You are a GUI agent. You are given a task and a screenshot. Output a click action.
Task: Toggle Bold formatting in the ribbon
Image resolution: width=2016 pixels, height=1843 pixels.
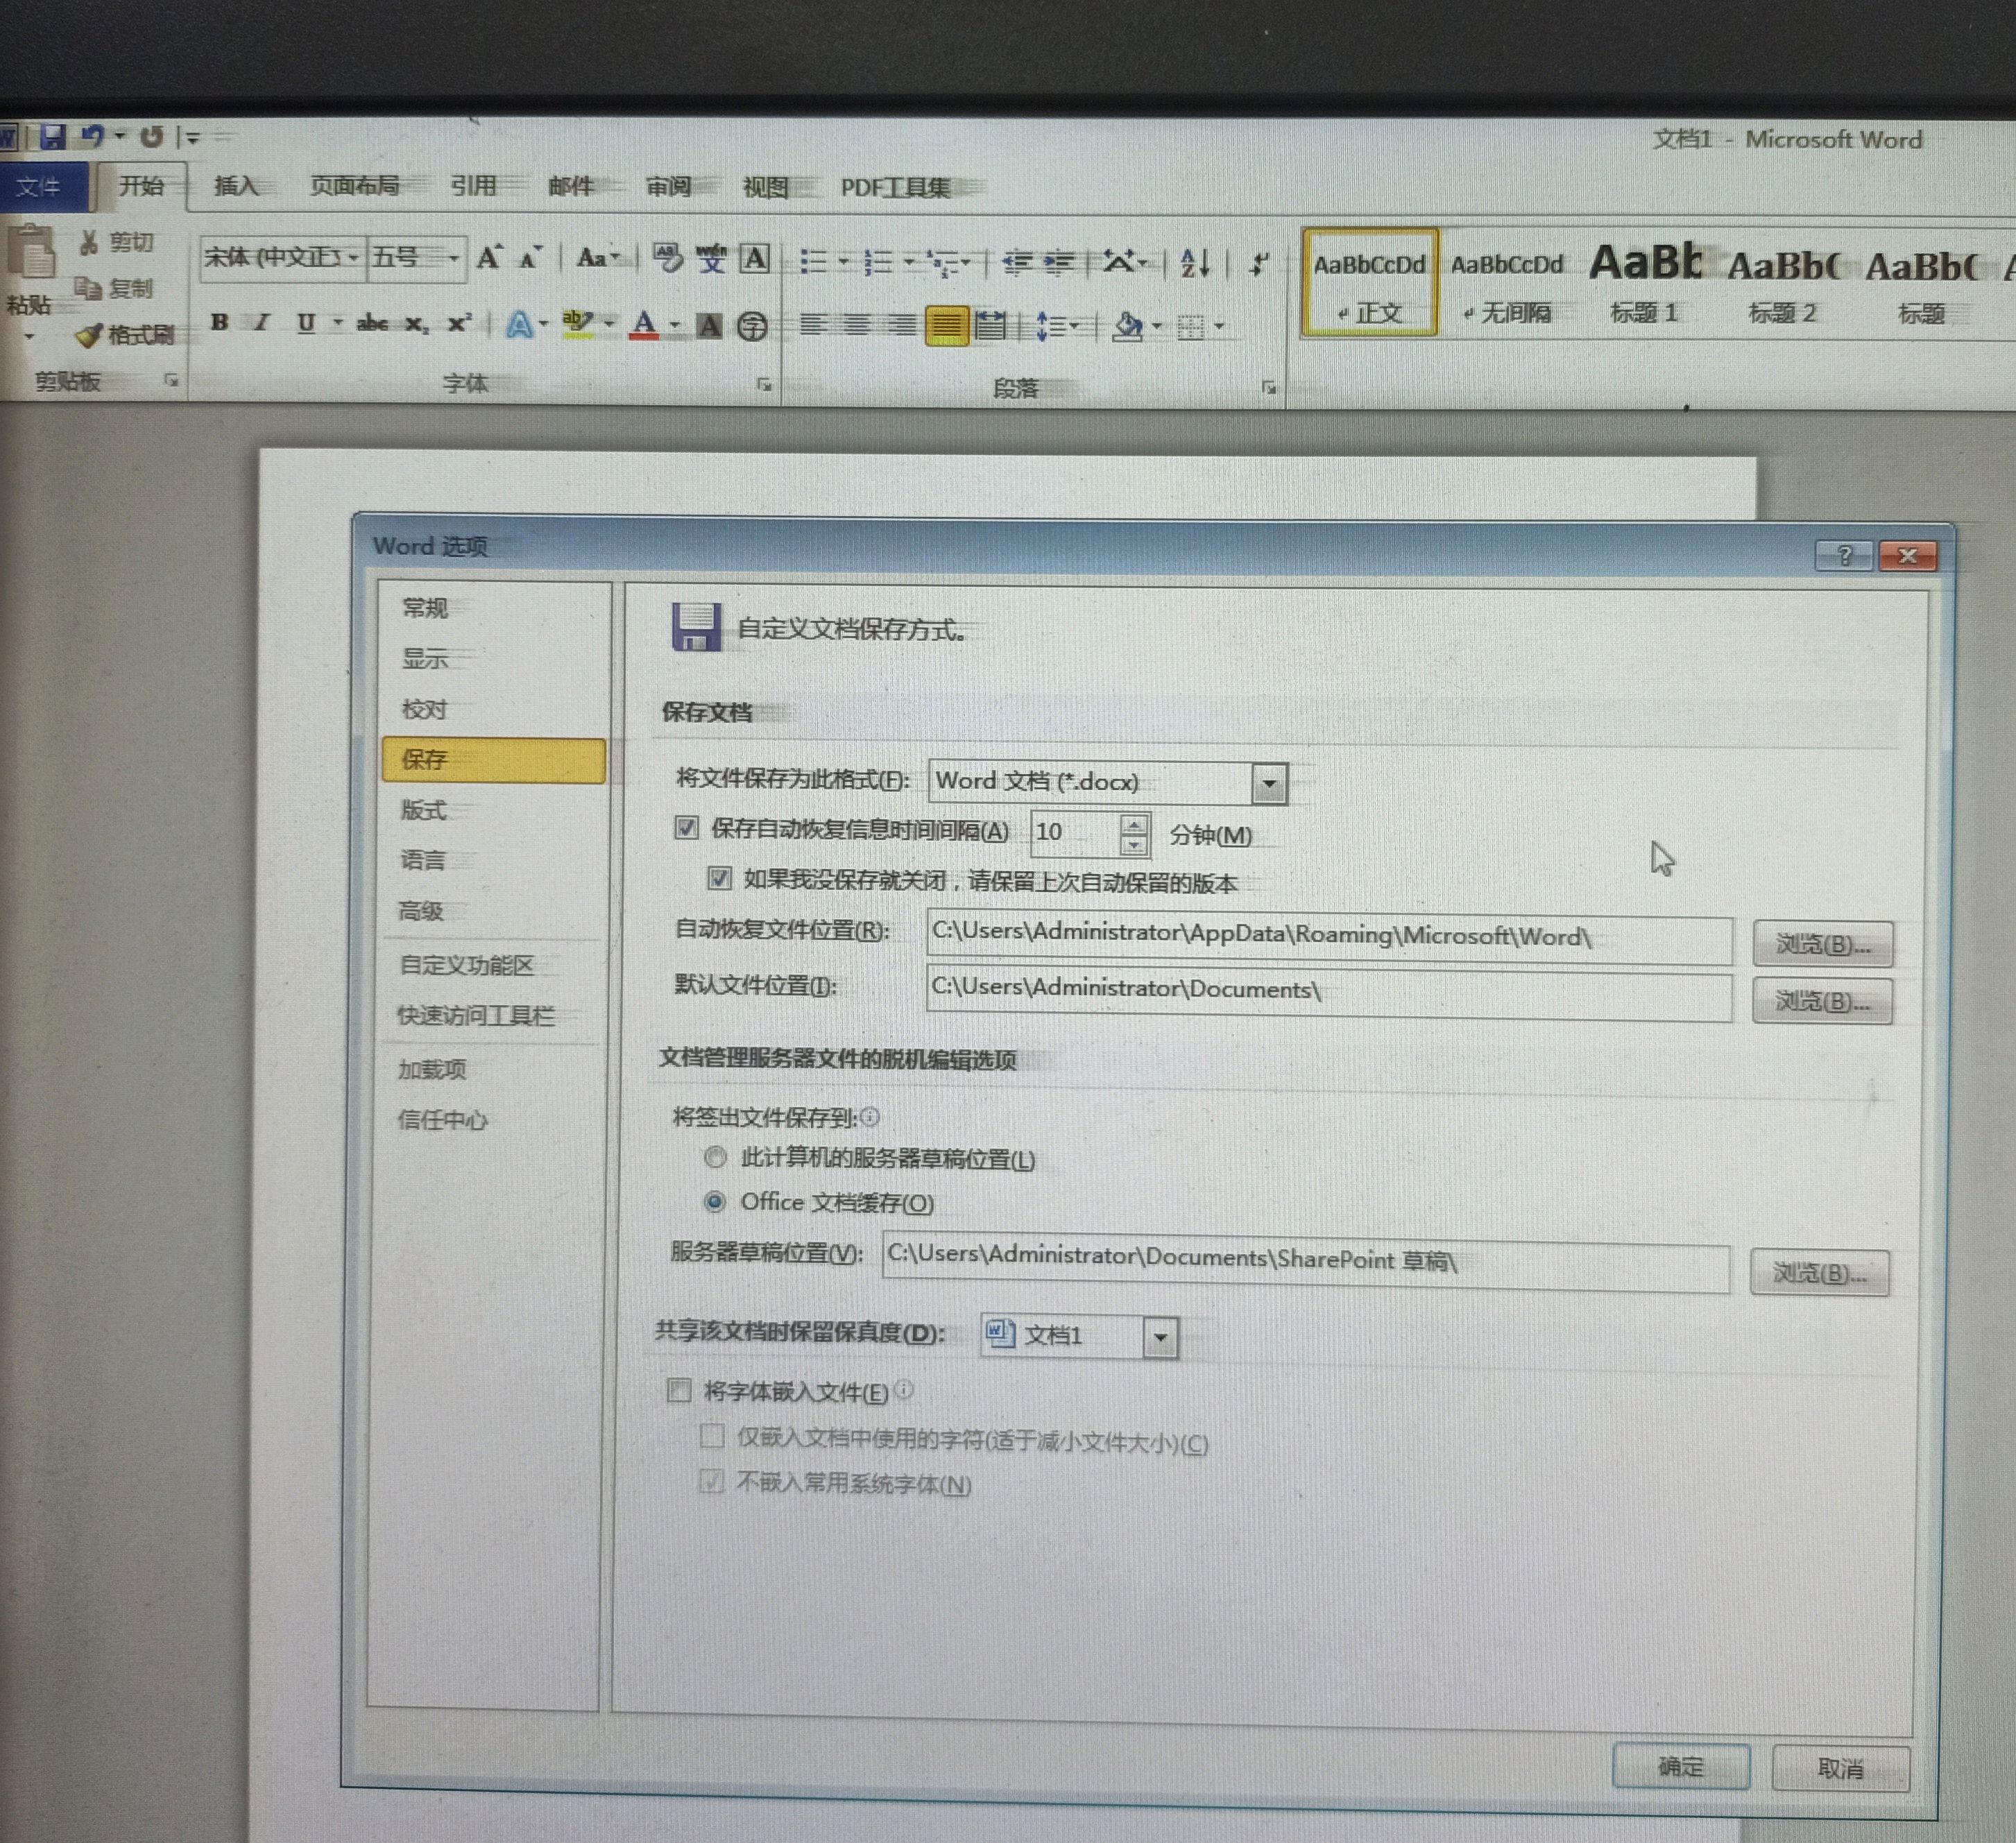[220, 322]
